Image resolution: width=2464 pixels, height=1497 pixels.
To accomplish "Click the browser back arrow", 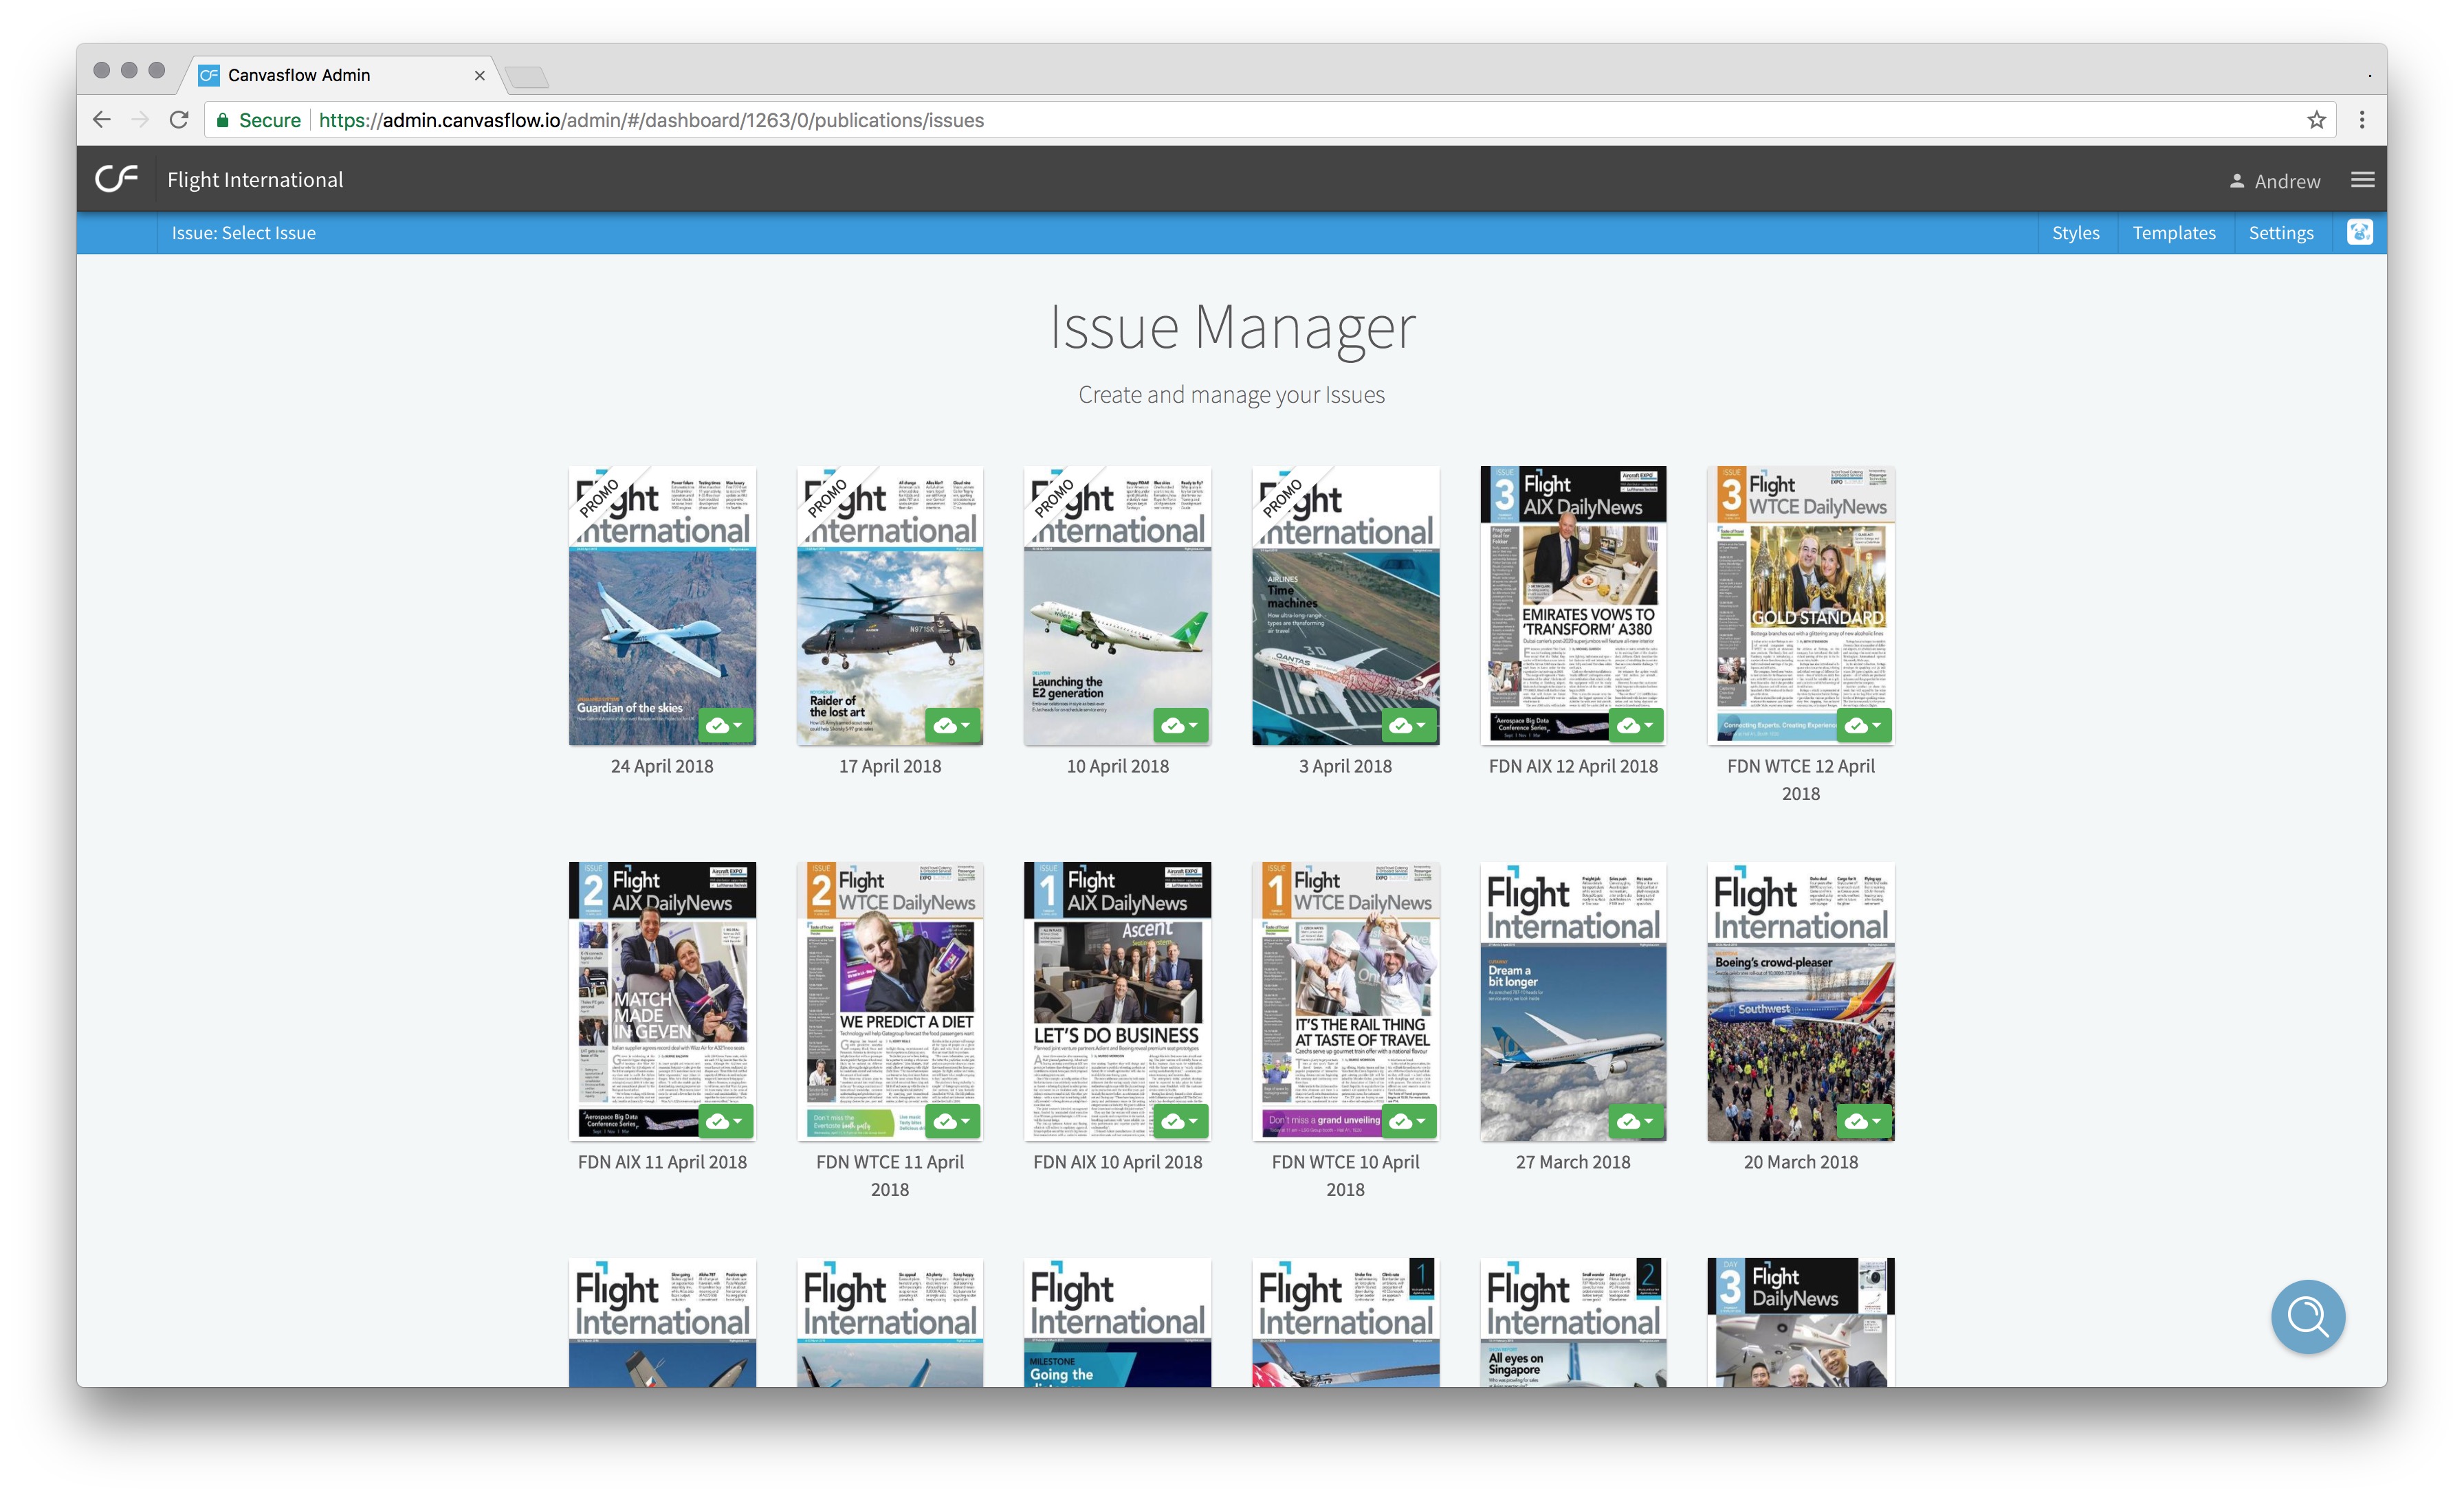I will tap(102, 120).
